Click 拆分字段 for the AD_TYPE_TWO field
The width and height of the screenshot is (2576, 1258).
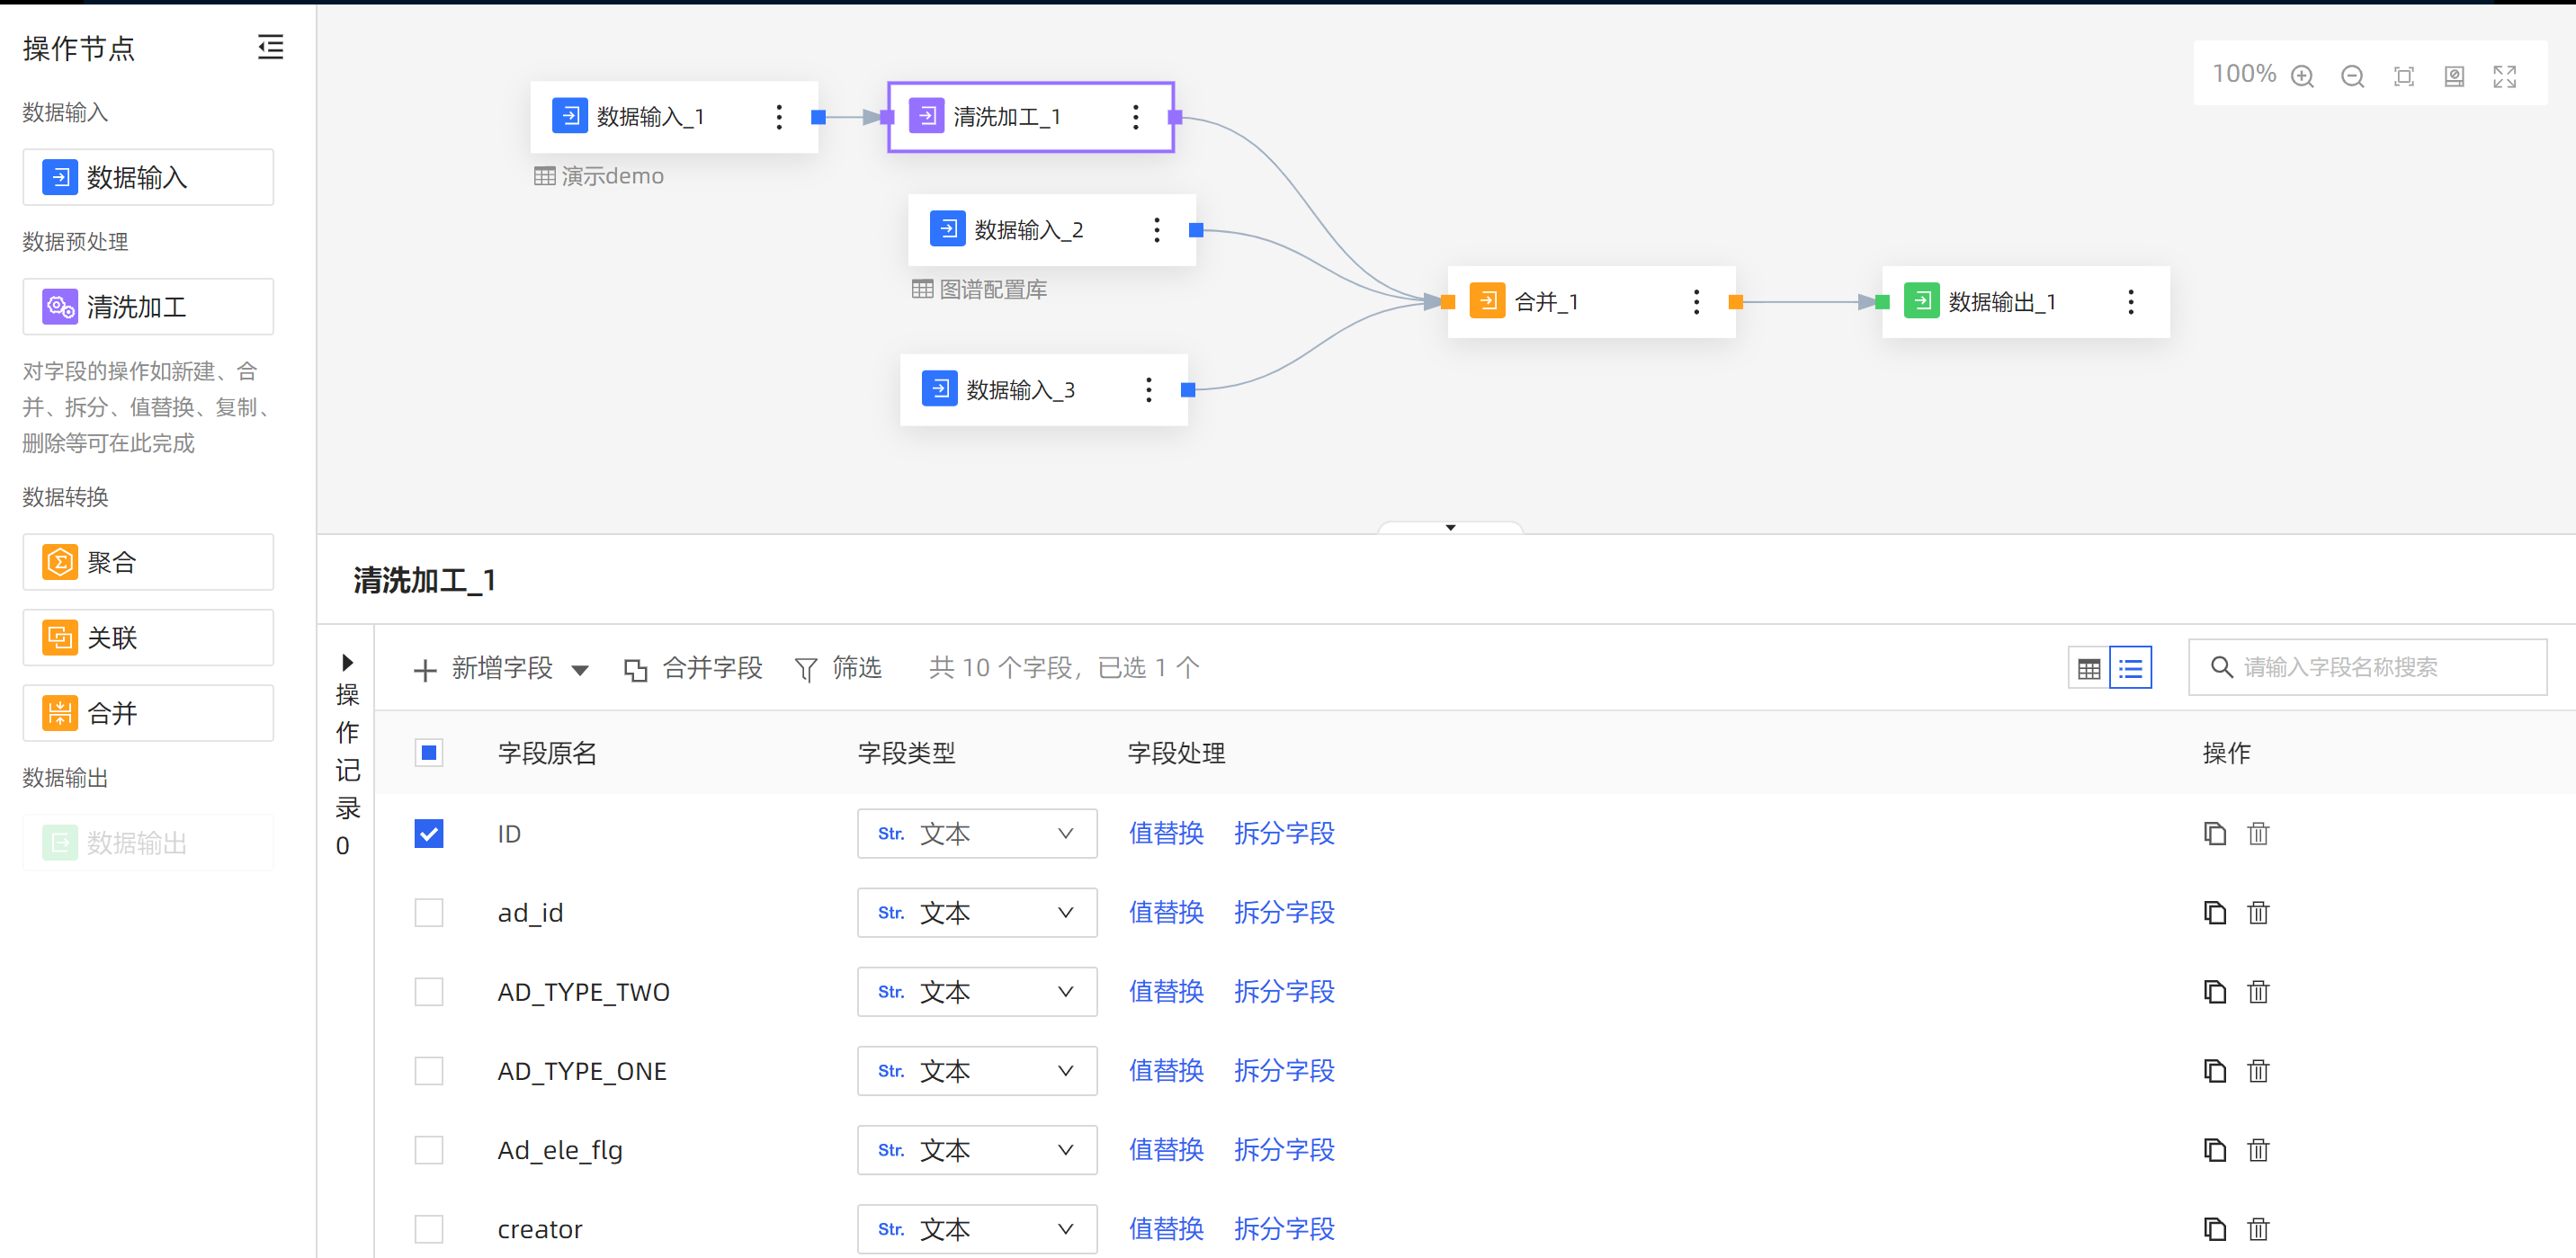tap(1284, 991)
